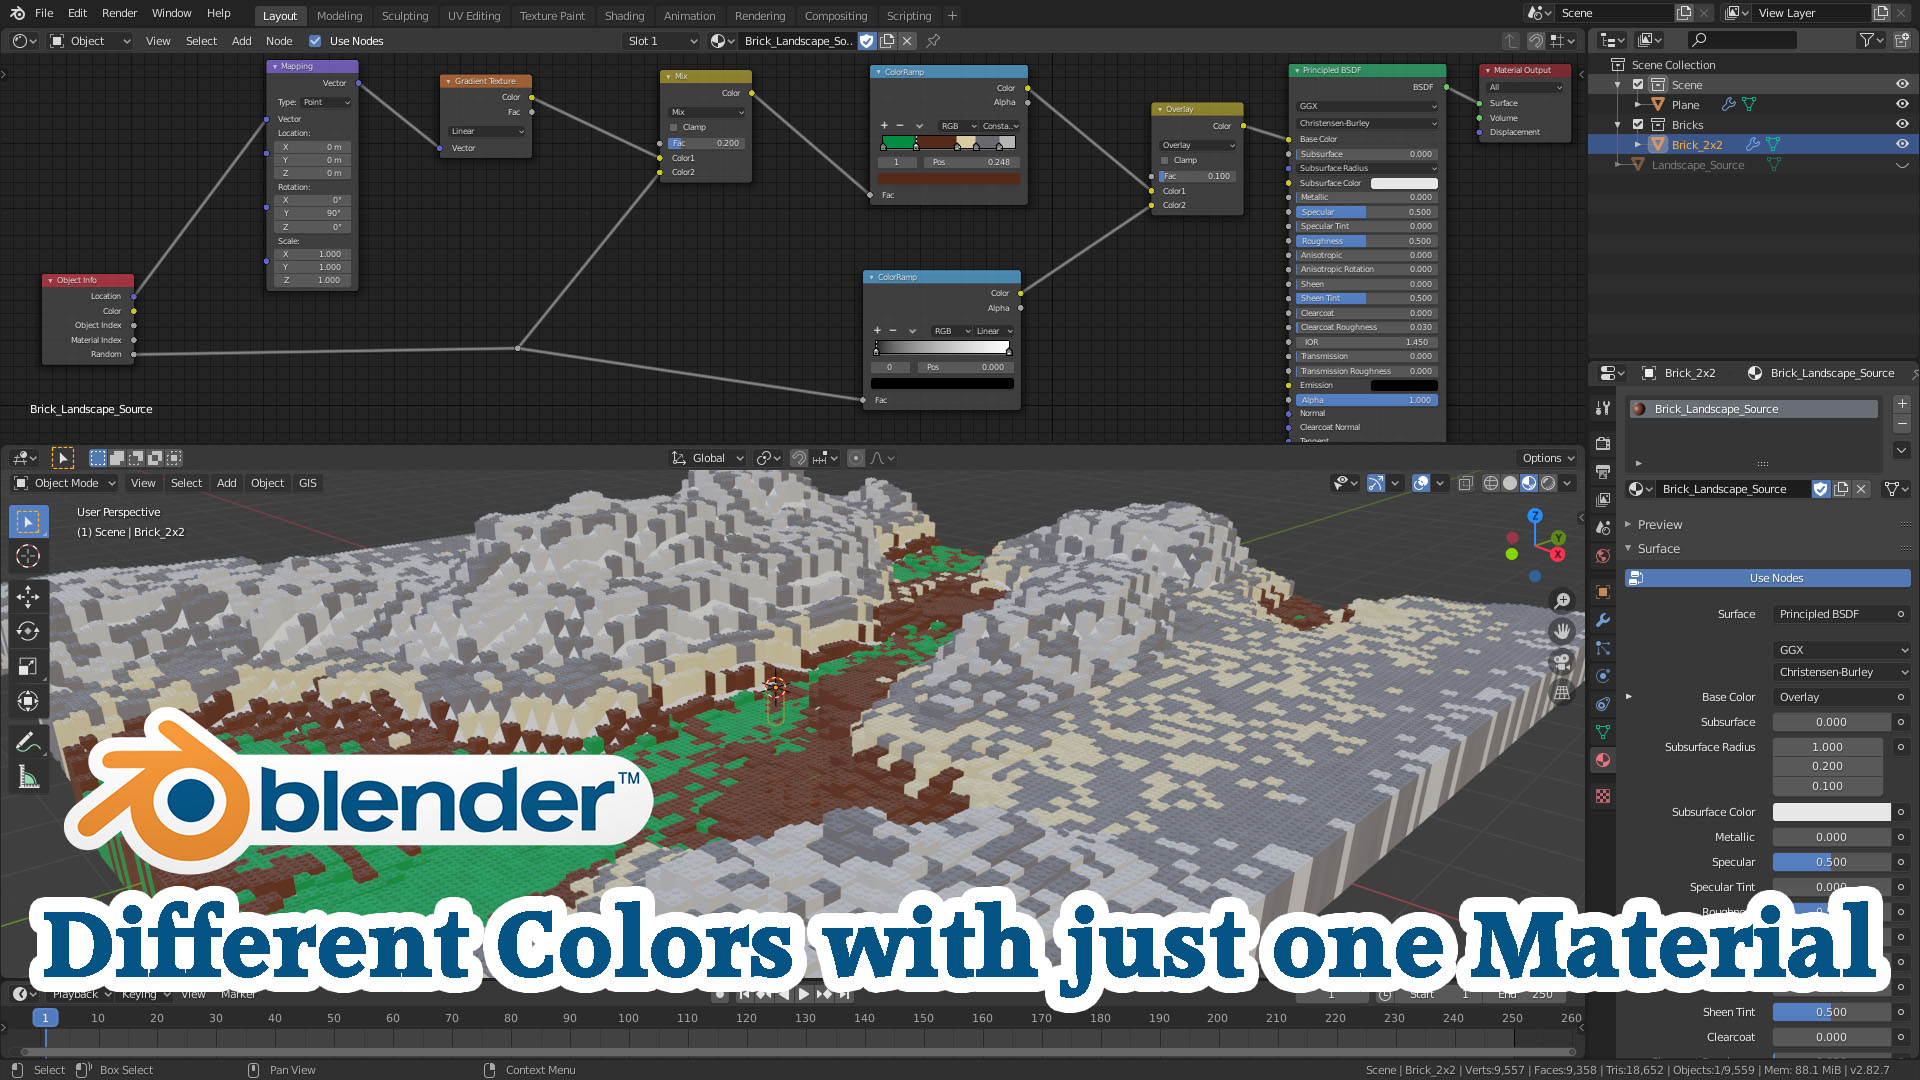
Task: Toggle camera view gizmo icon
Action: pyautogui.click(x=1561, y=661)
